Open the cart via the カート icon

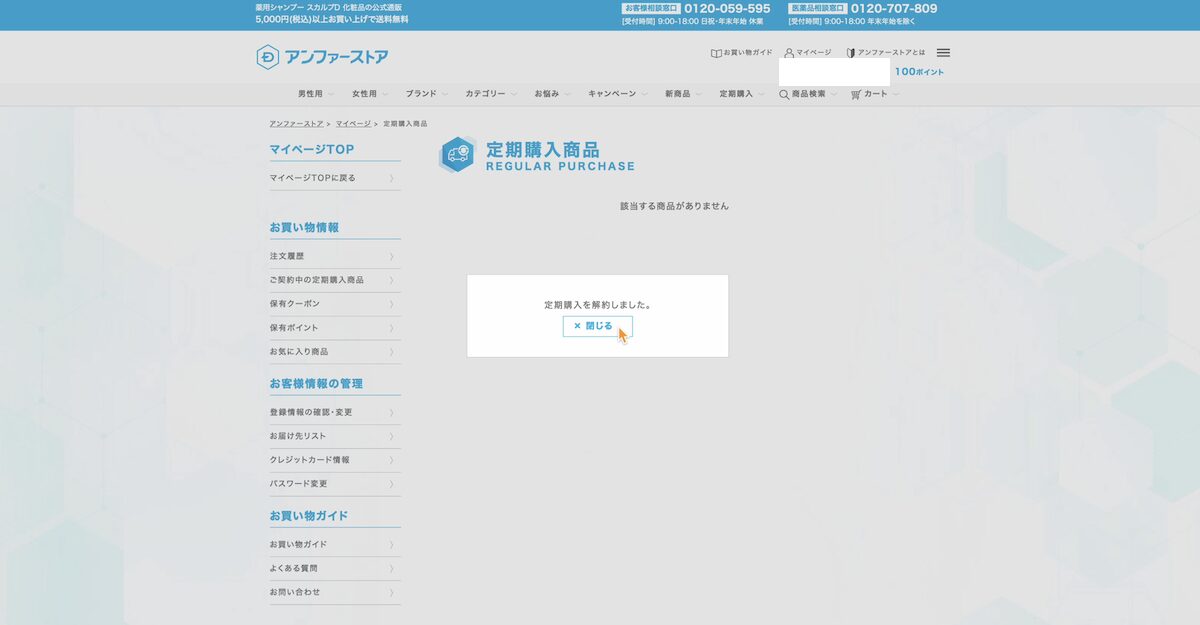(855, 93)
